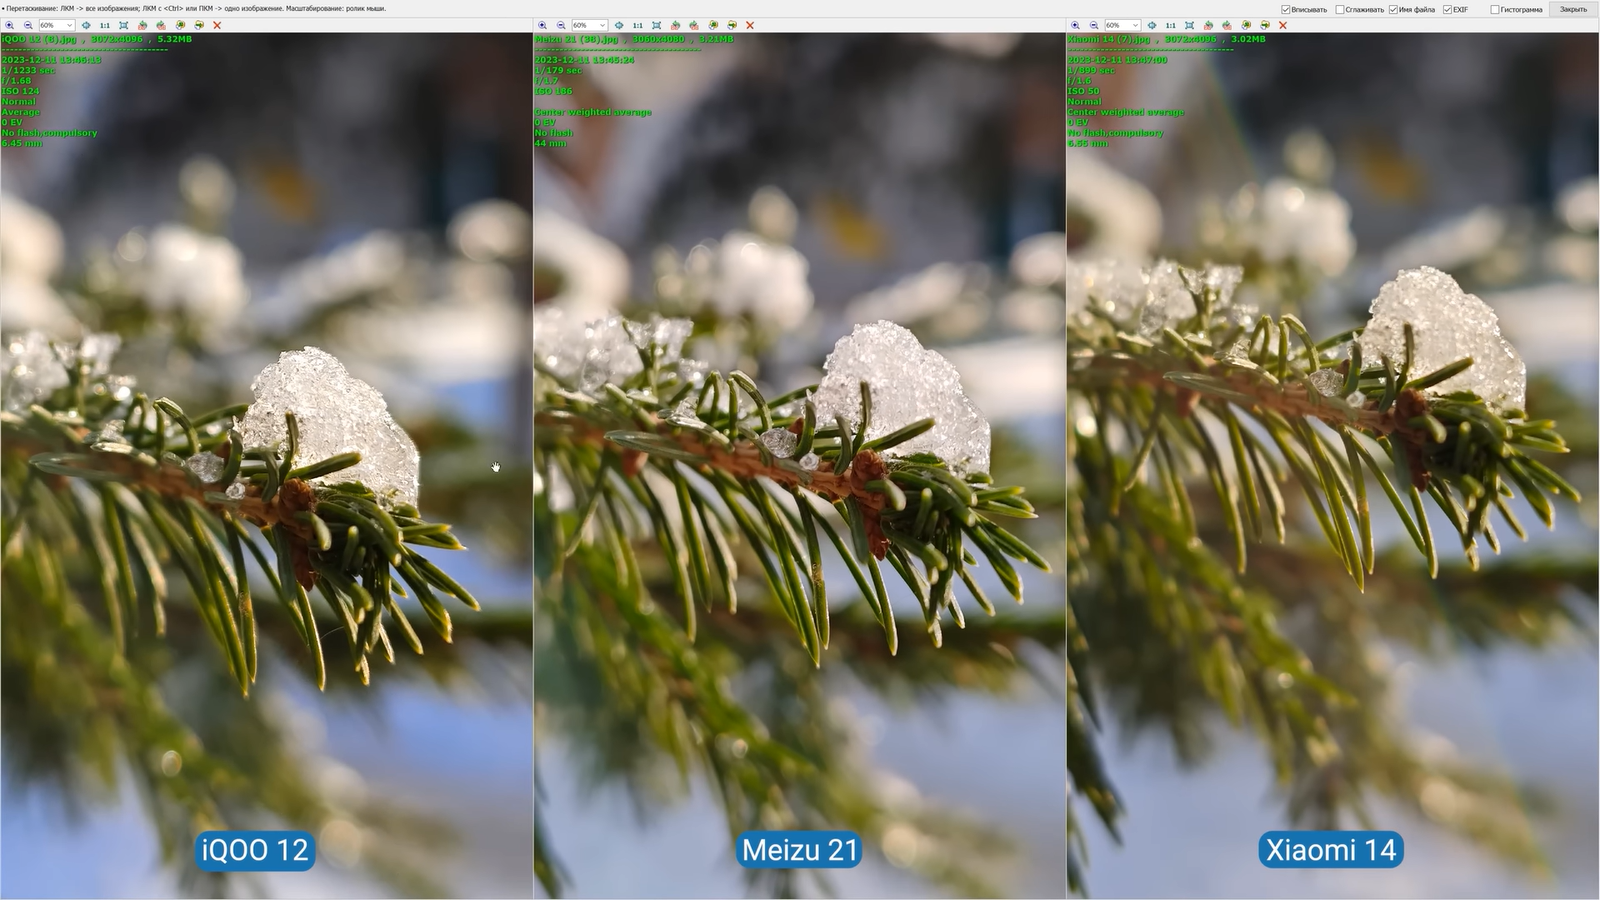Click the Закрыть button
The height and width of the screenshot is (900, 1600).
(x=1573, y=9)
